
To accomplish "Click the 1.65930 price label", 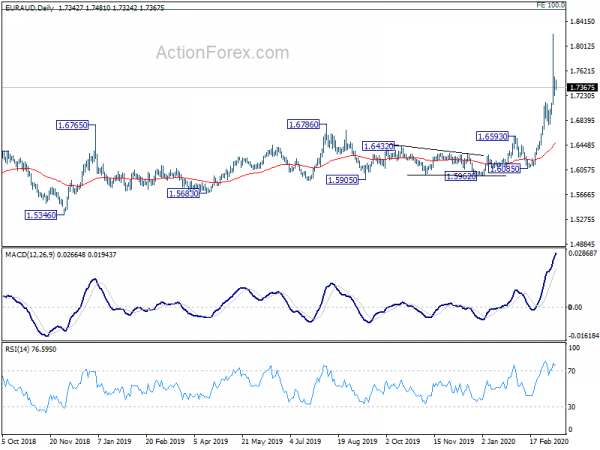I will (x=492, y=136).
